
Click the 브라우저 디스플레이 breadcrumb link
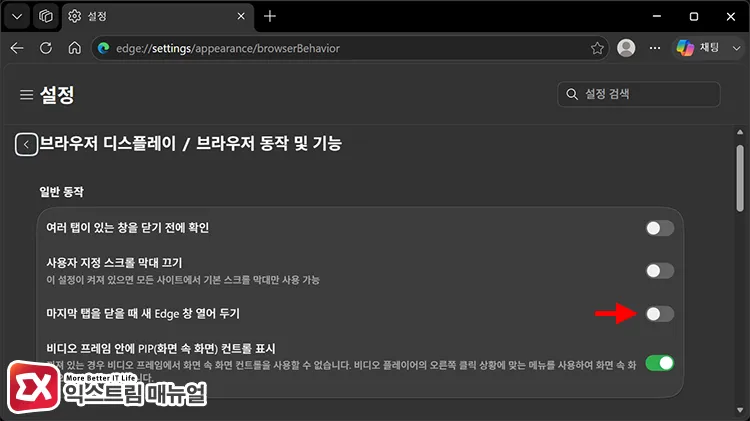108,144
